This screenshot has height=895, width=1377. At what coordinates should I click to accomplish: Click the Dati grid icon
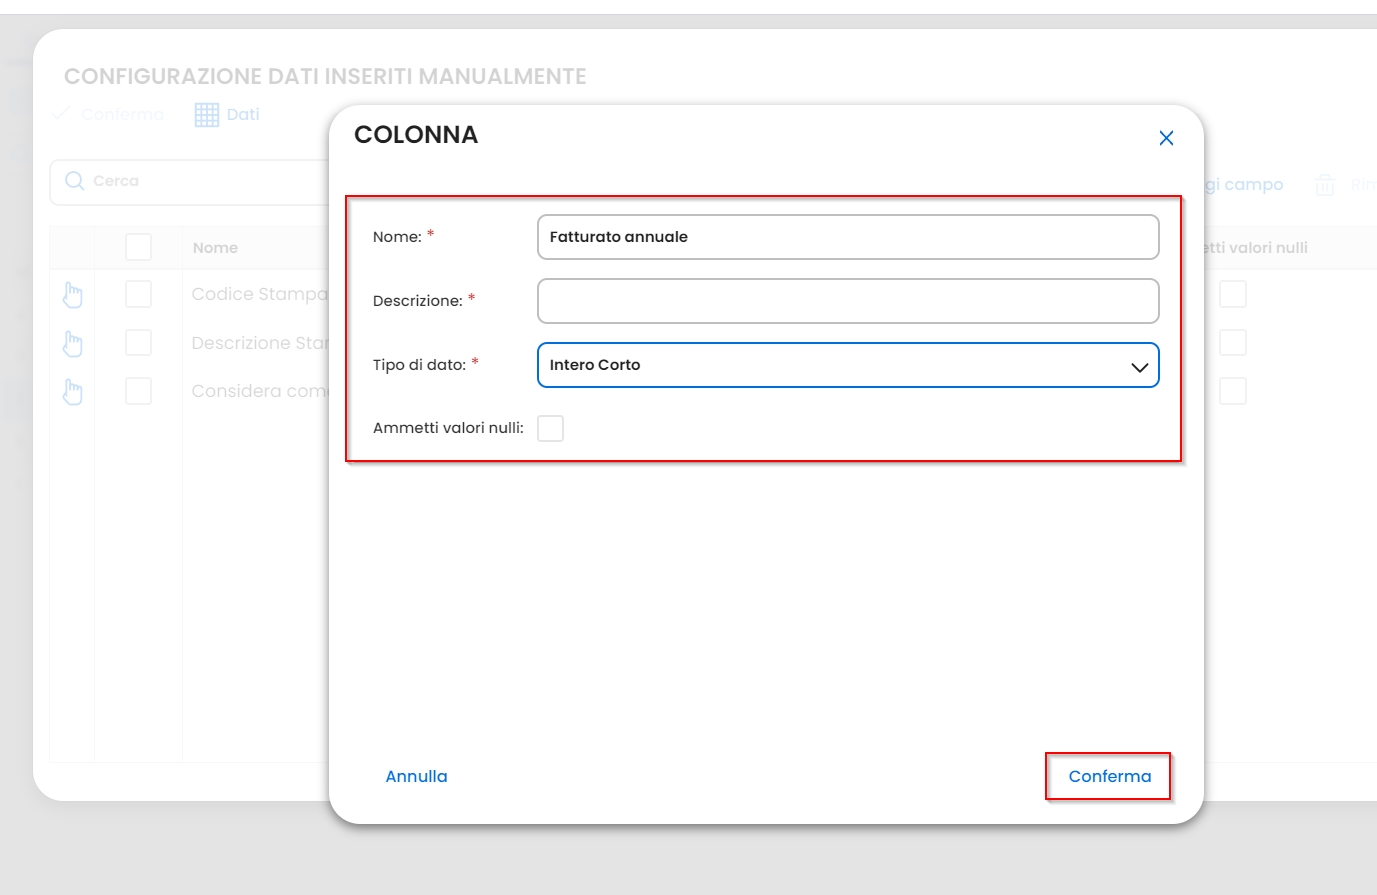tap(207, 115)
